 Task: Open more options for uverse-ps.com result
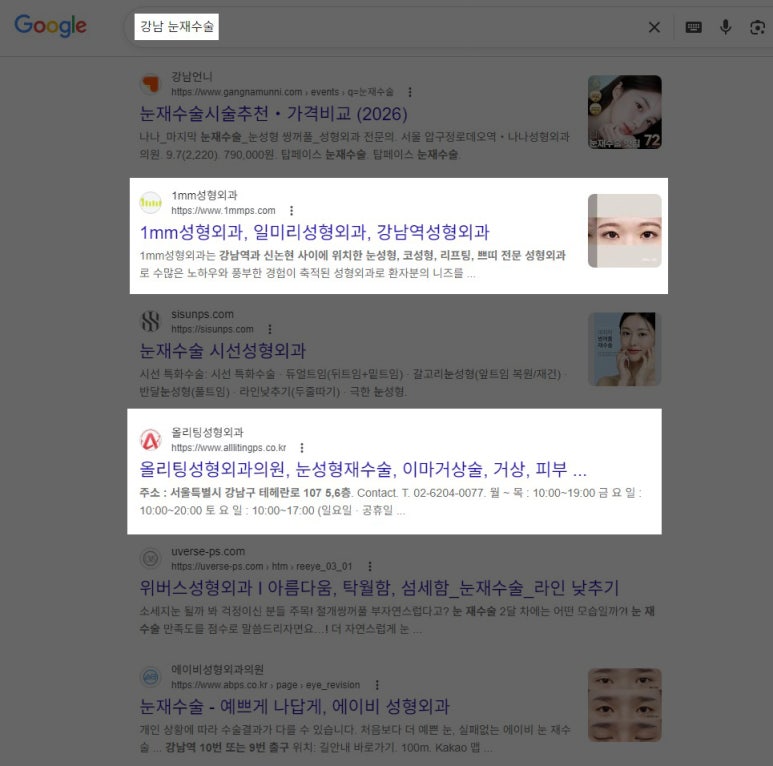(x=370, y=566)
